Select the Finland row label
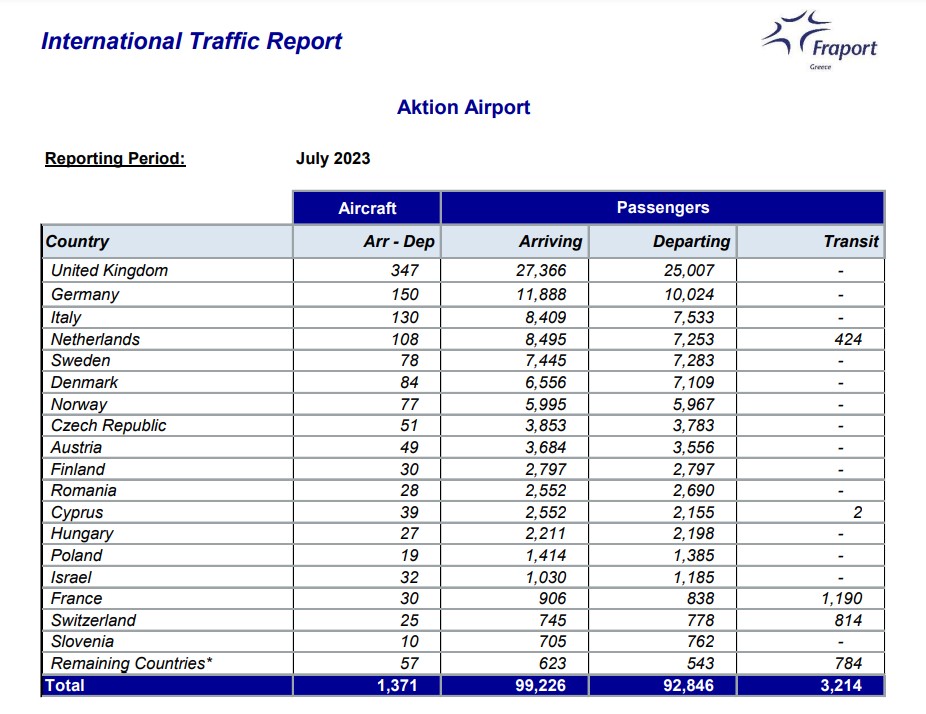The height and width of the screenshot is (714, 926). pos(78,469)
